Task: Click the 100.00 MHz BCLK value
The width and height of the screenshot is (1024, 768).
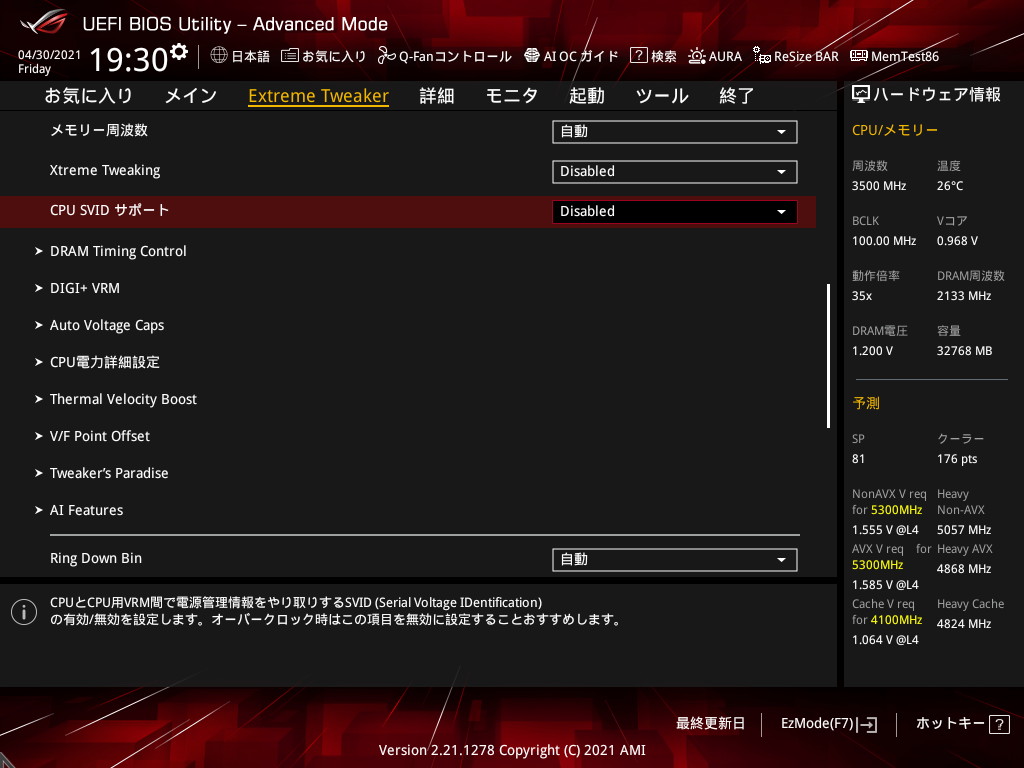Action: coord(884,241)
